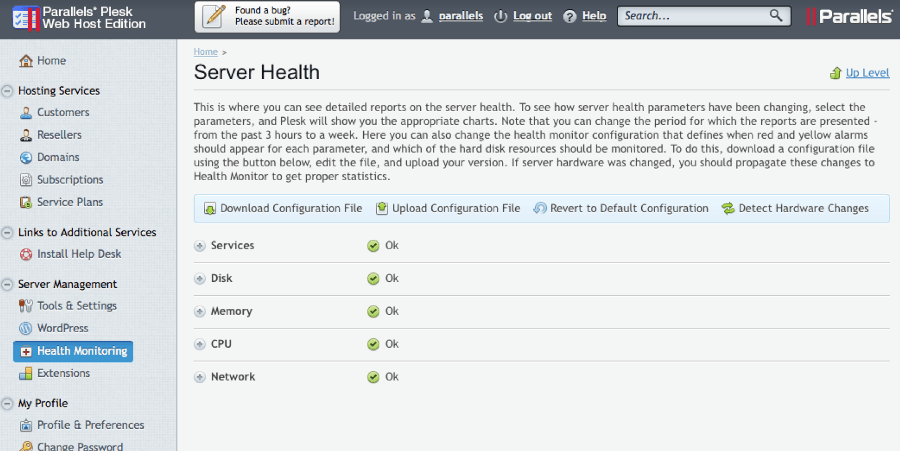900x451 pixels.
Task: Expand the CPU health row
Action: [200, 344]
